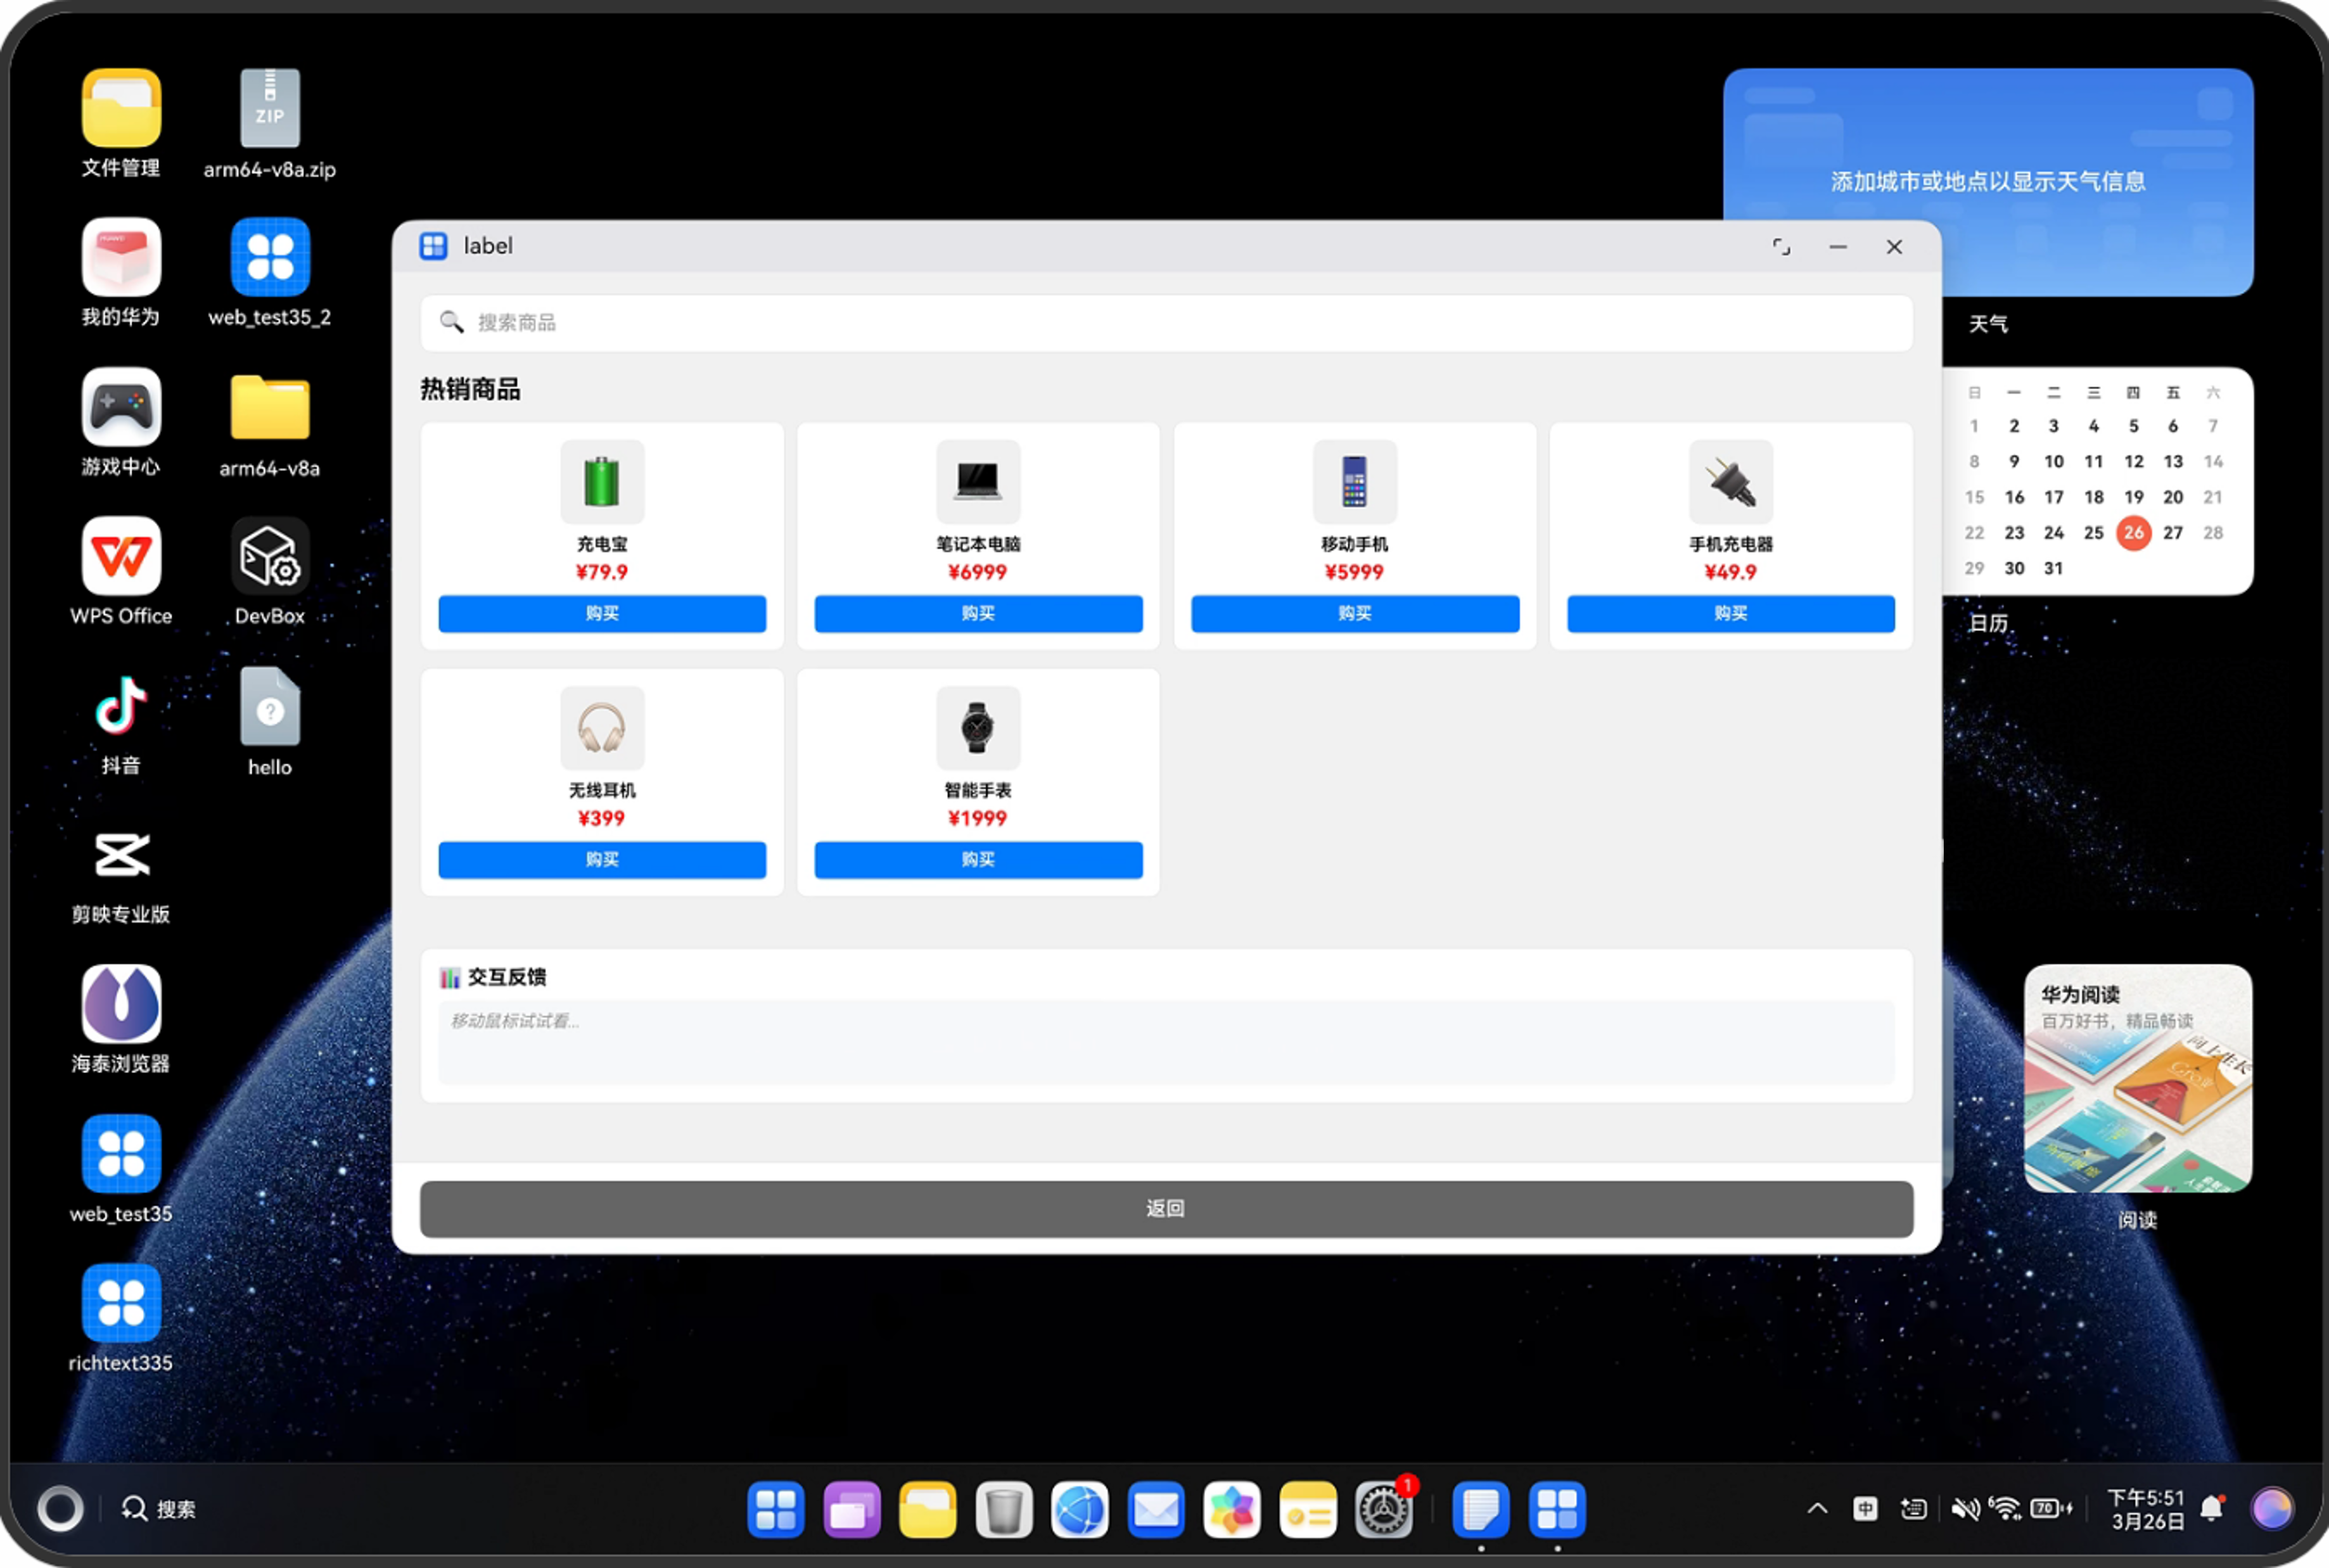The height and width of the screenshot is (1568, 2329).
Task: Click the 充电宝 battery product image
Action: (x=602, y=482)
